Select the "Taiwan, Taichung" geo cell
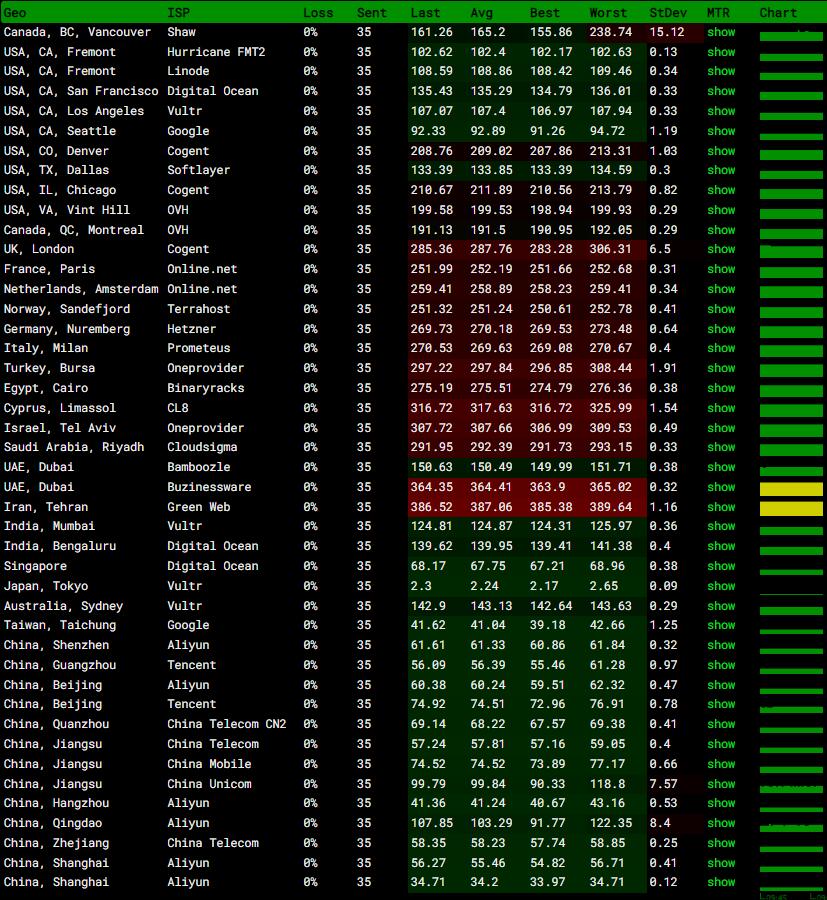 (x=60, y=626)
